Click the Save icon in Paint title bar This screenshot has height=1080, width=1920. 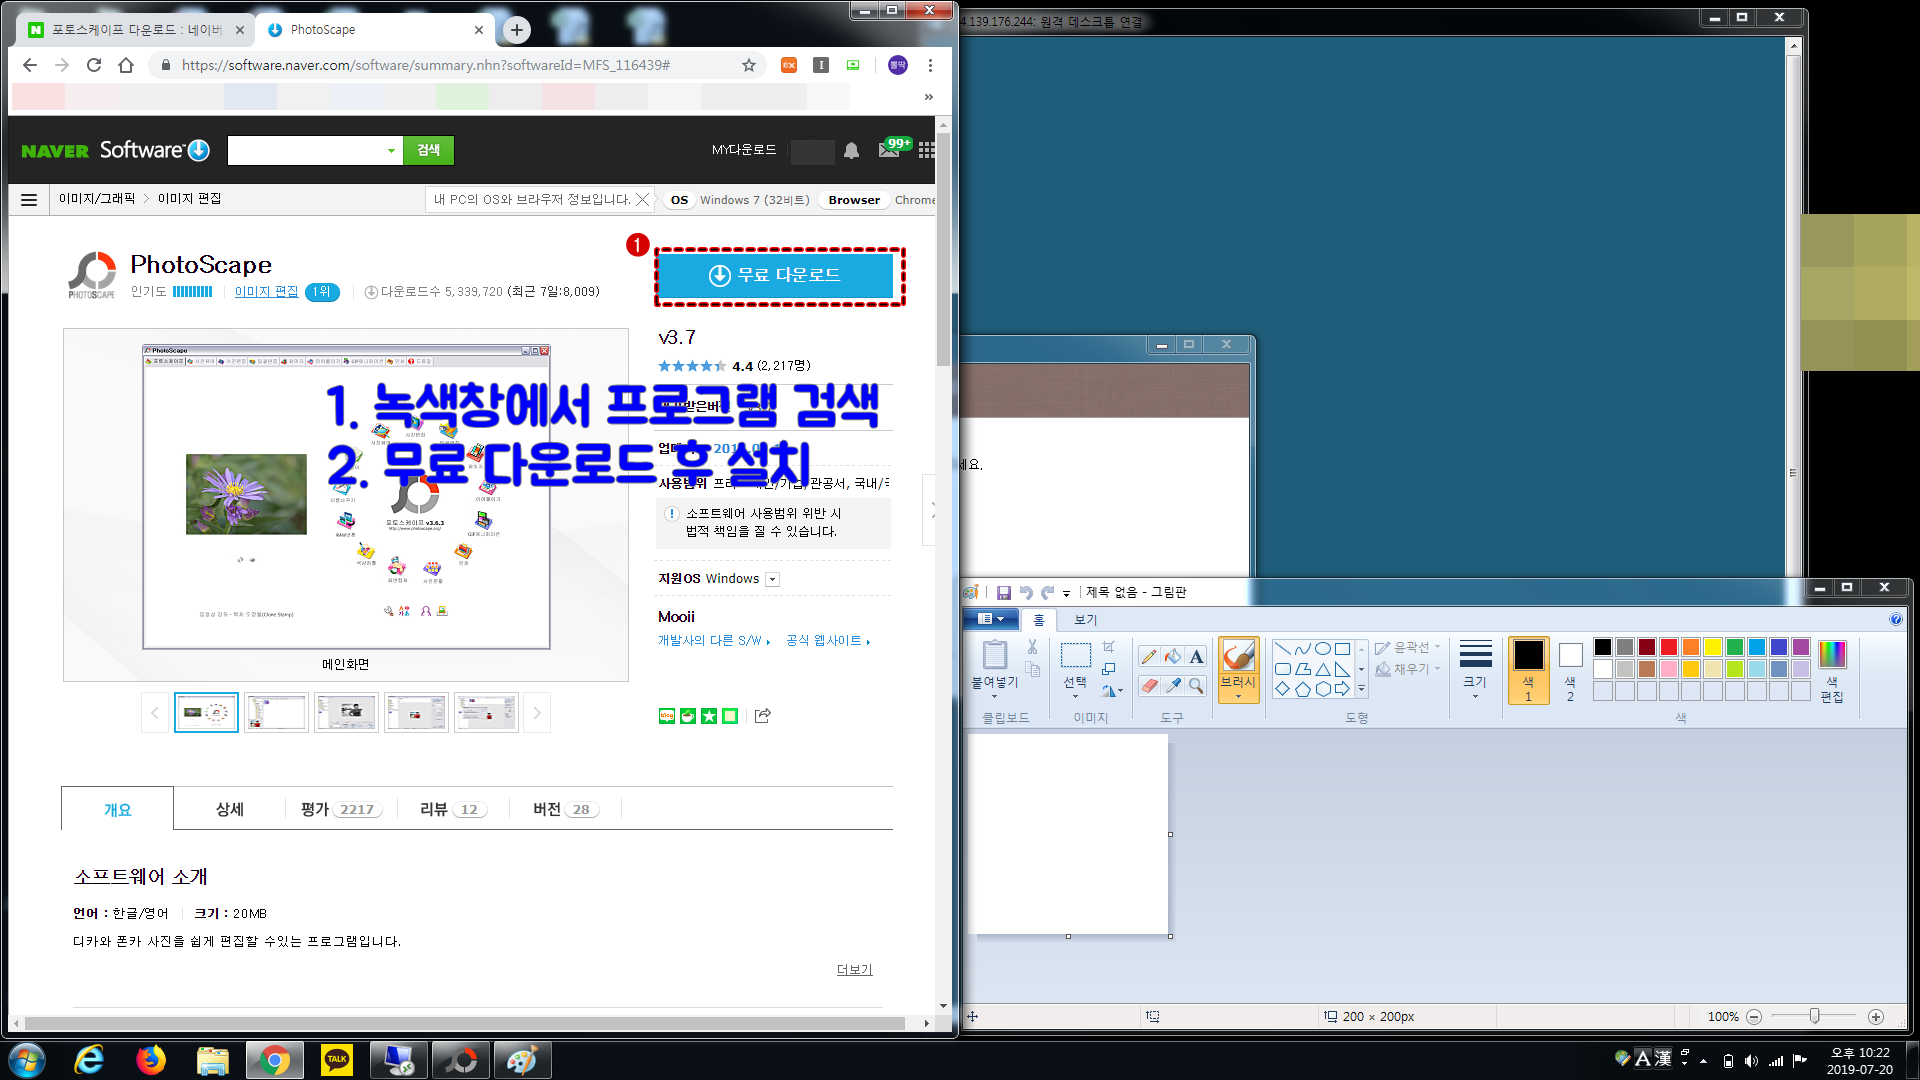[1004, 592]
